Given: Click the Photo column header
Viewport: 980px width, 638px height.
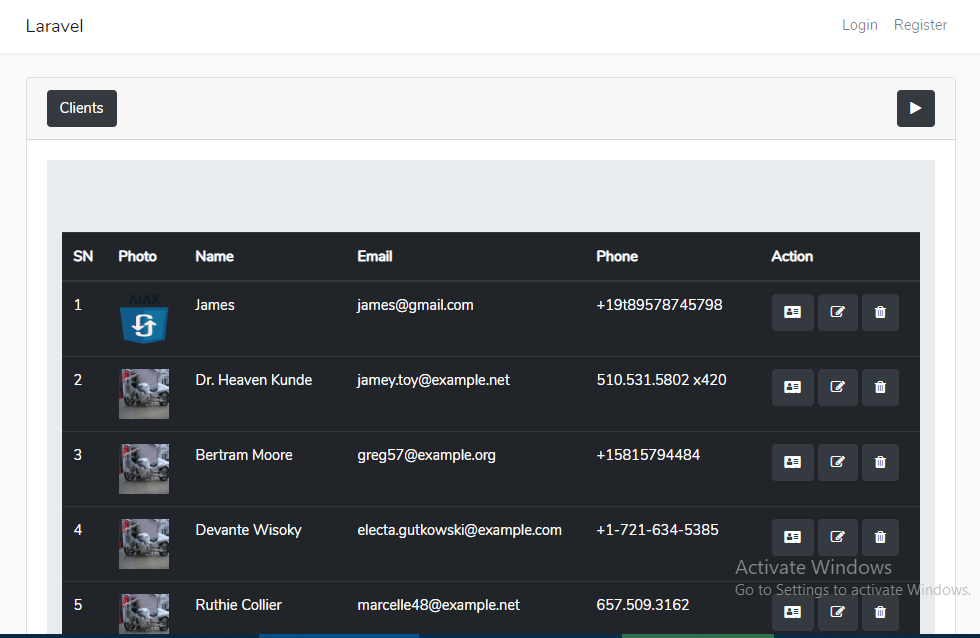Looking at the screenshot, I should (x=138, y=256).
